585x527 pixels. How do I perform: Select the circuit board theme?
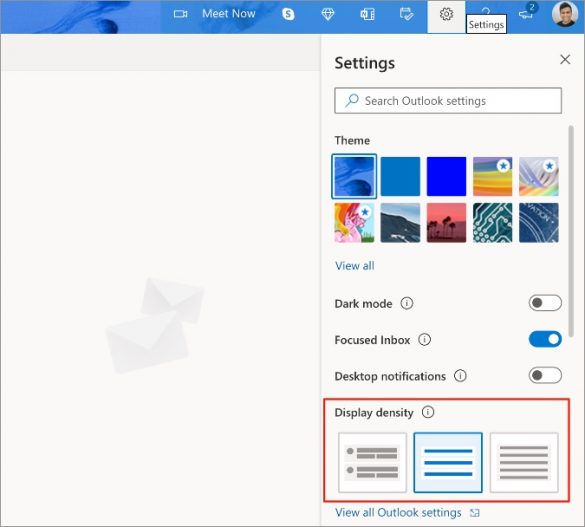(492, 223)
